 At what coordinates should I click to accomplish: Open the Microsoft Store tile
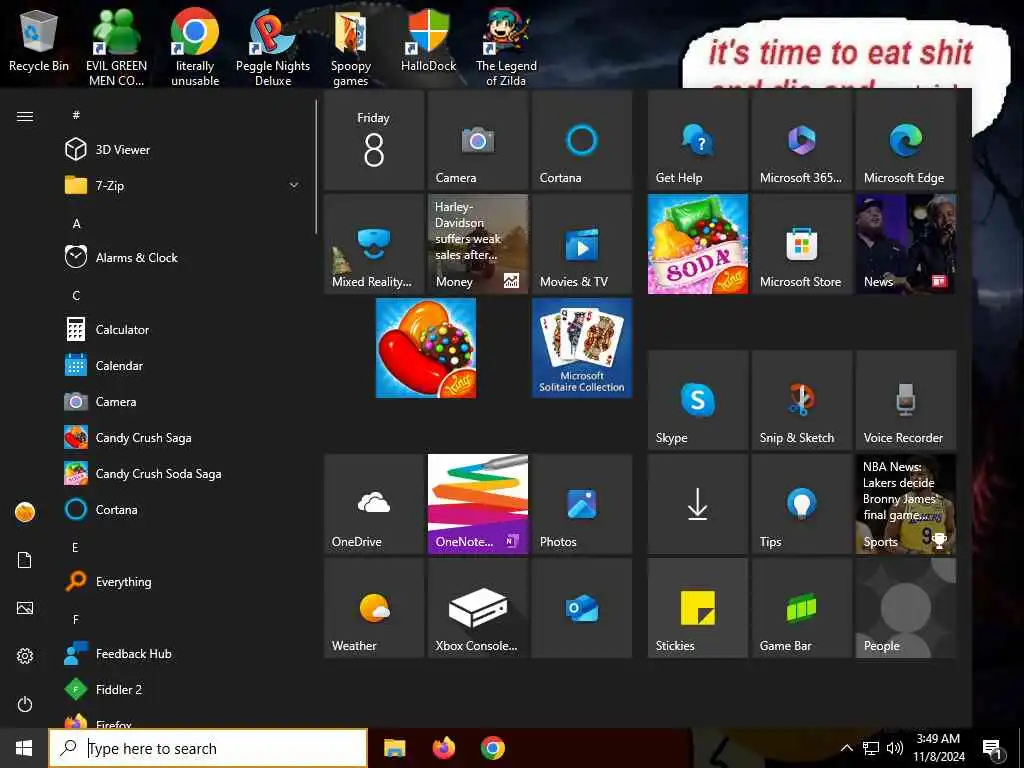pyautogui.click(x=801, y=244)
